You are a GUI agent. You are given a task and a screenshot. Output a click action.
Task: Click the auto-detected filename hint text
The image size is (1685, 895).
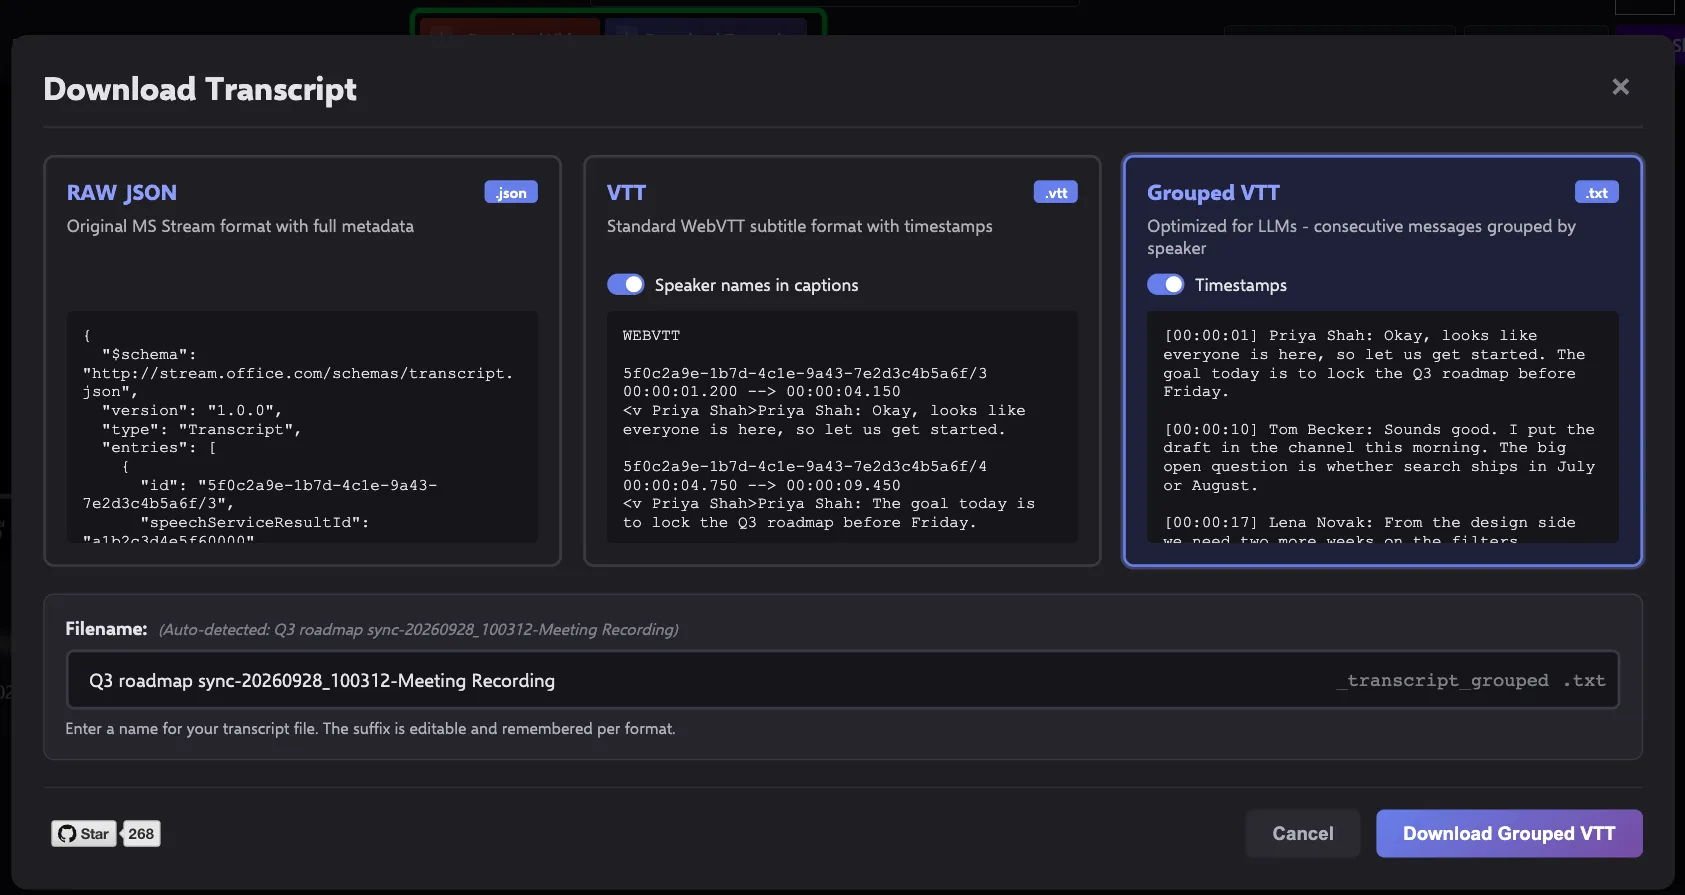click(x=418, y=630)
